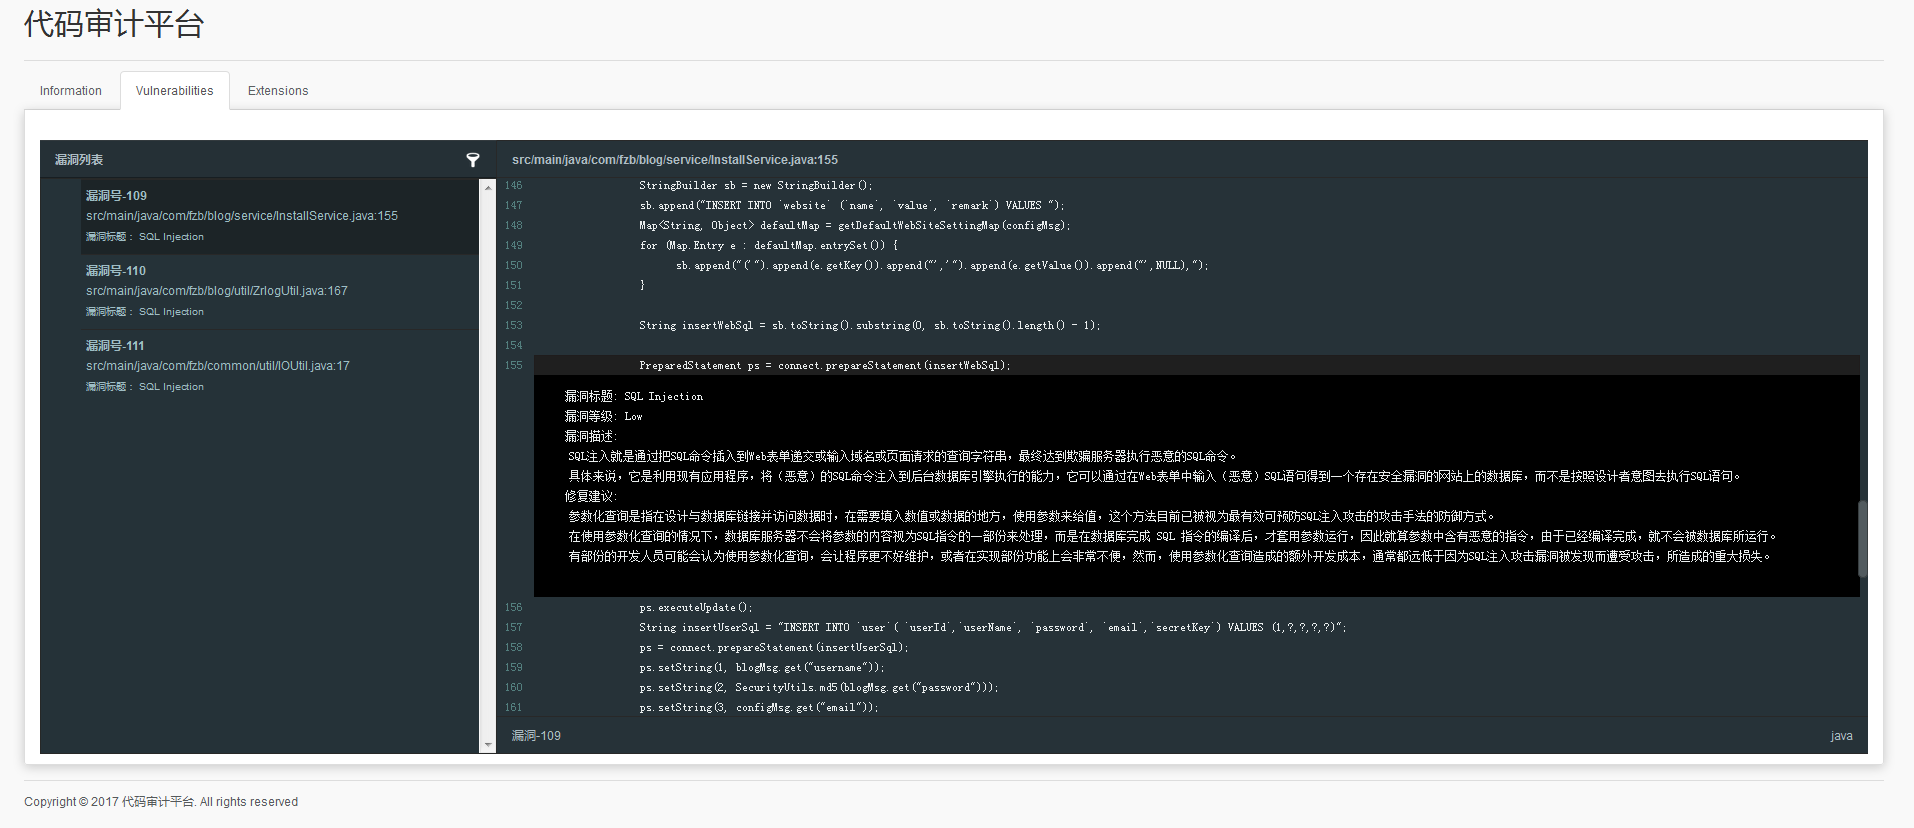Click the 修复建议 heading in details
This screenshot has height=828, width=1914.
click(591, 497)
